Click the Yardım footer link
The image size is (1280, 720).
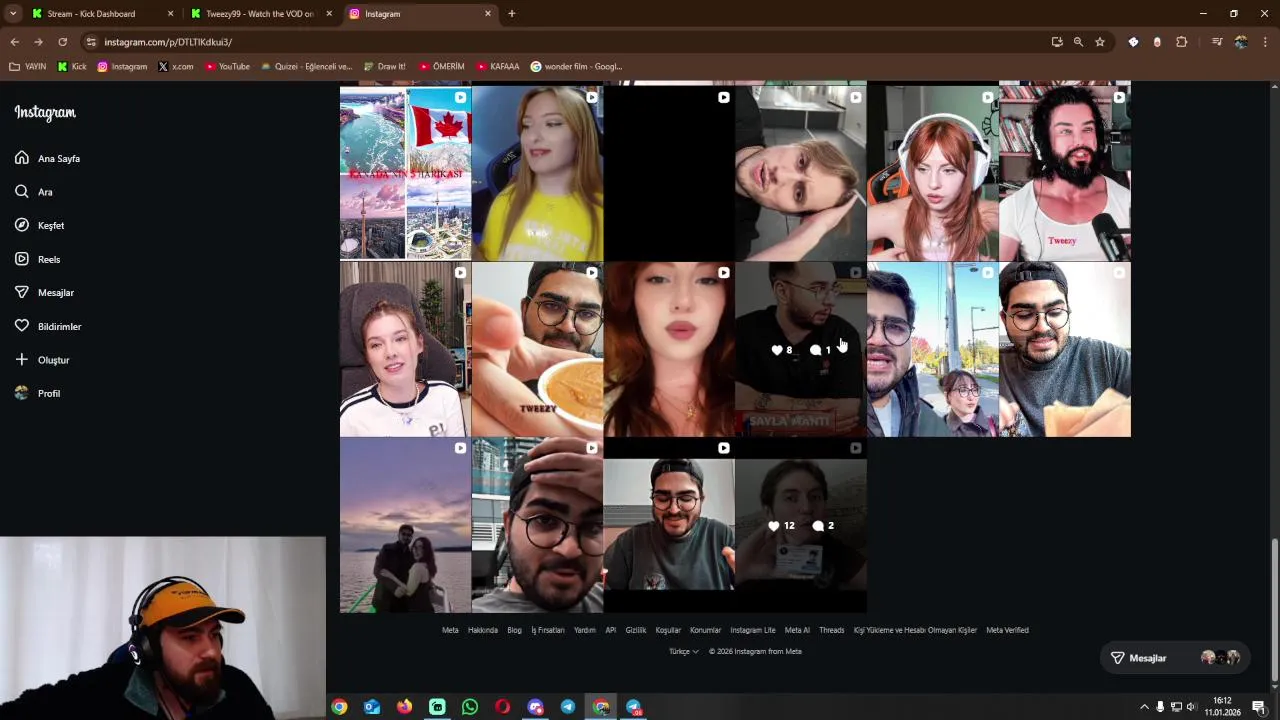coord(584,630)
